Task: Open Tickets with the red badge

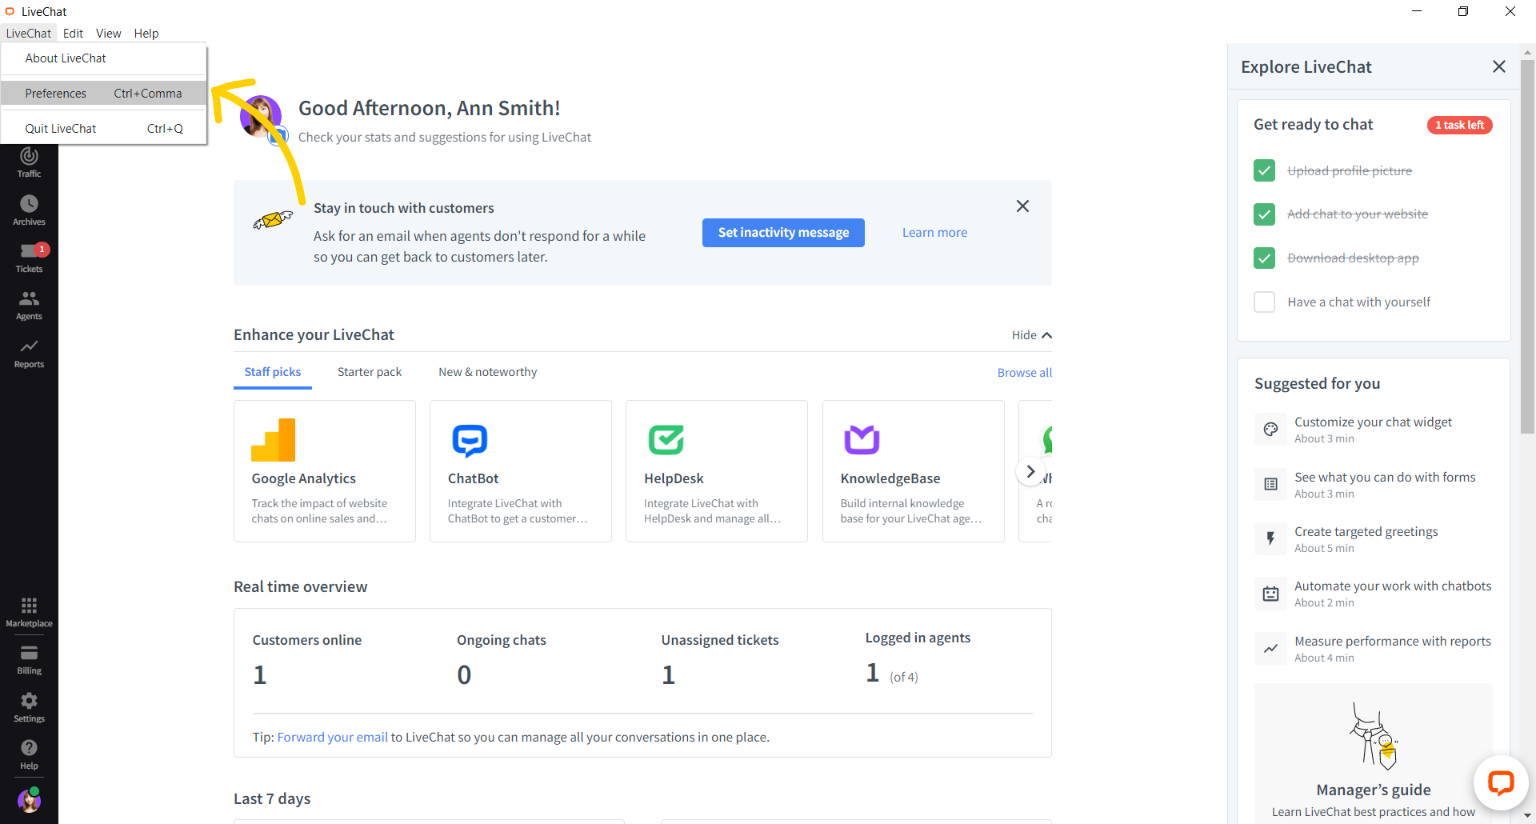Action: tap(29, 258)
